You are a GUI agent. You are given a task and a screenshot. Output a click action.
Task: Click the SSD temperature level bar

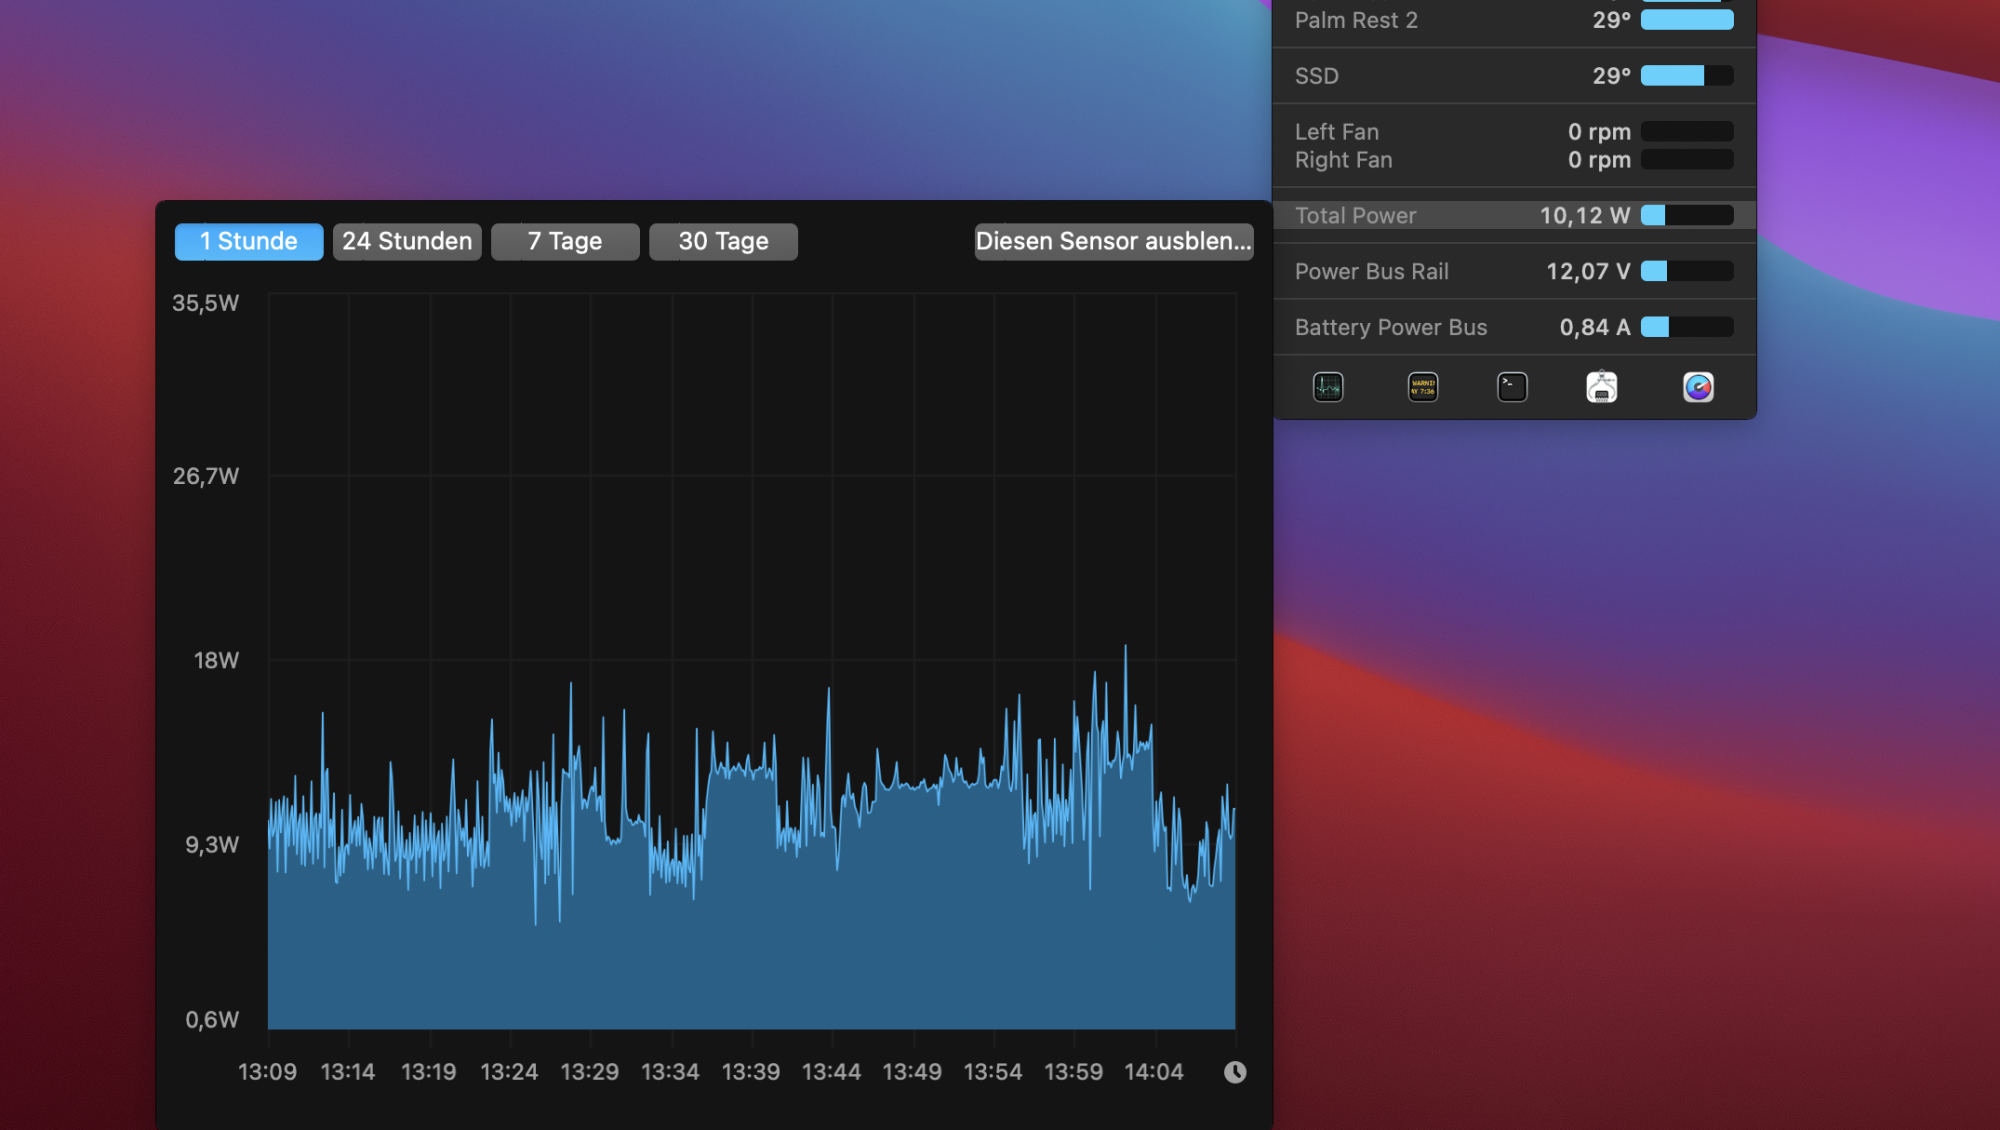(x=1687, y=76)
